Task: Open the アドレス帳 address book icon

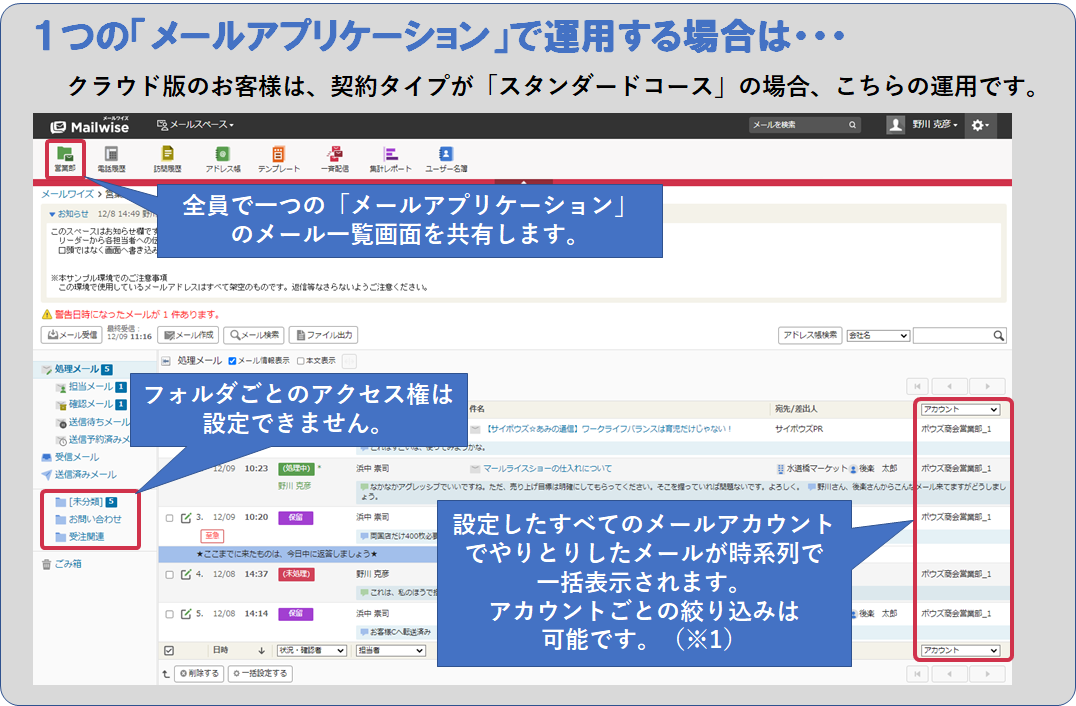Action: (223, 158)
